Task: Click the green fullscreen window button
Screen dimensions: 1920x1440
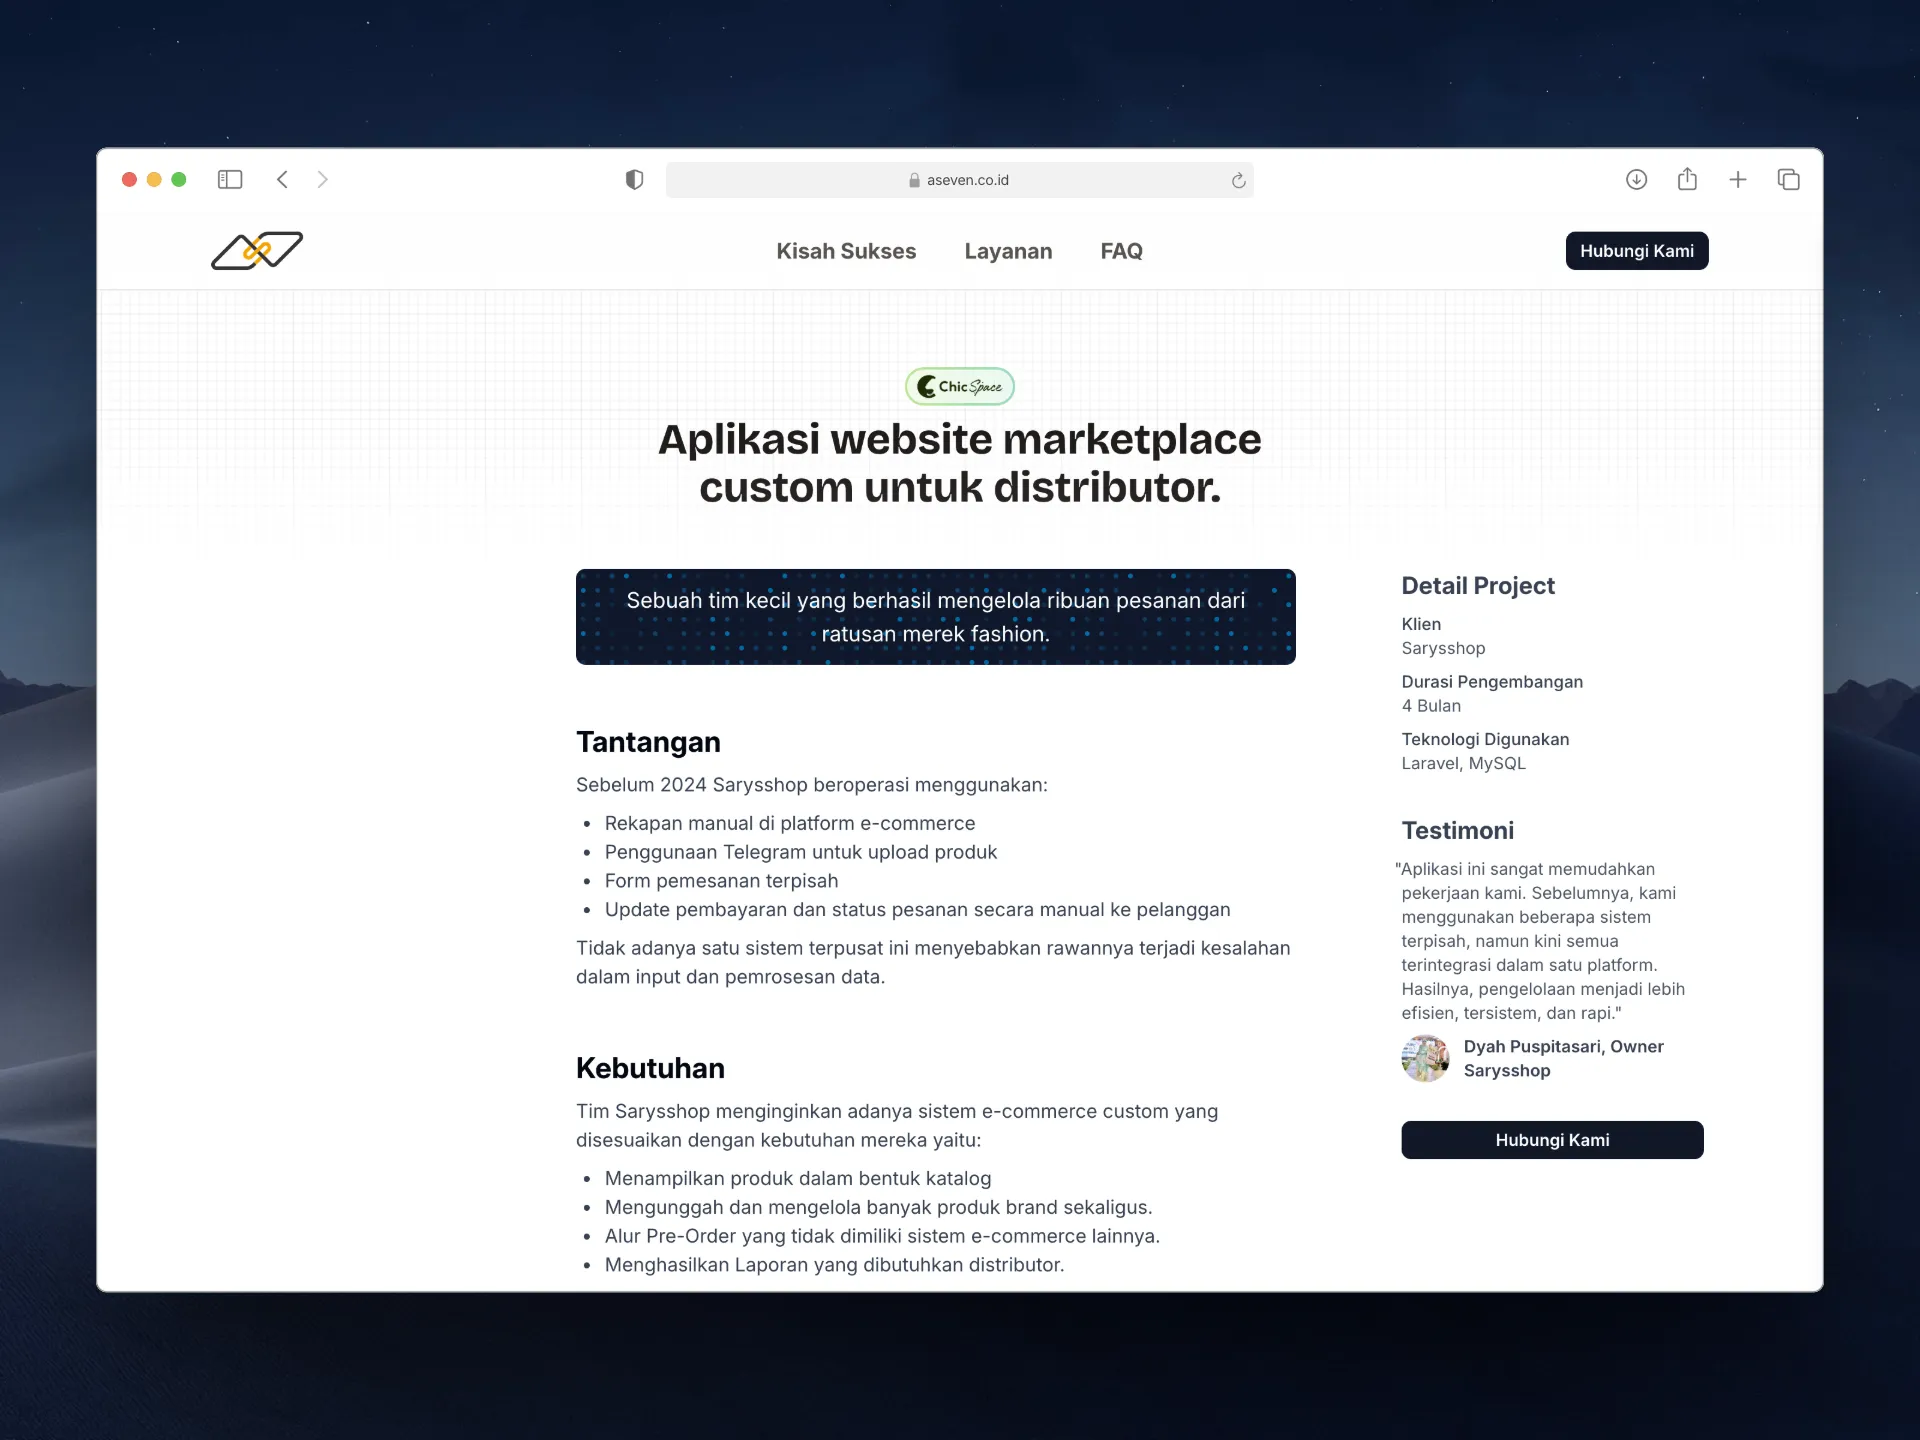Action: coord(179,180)
